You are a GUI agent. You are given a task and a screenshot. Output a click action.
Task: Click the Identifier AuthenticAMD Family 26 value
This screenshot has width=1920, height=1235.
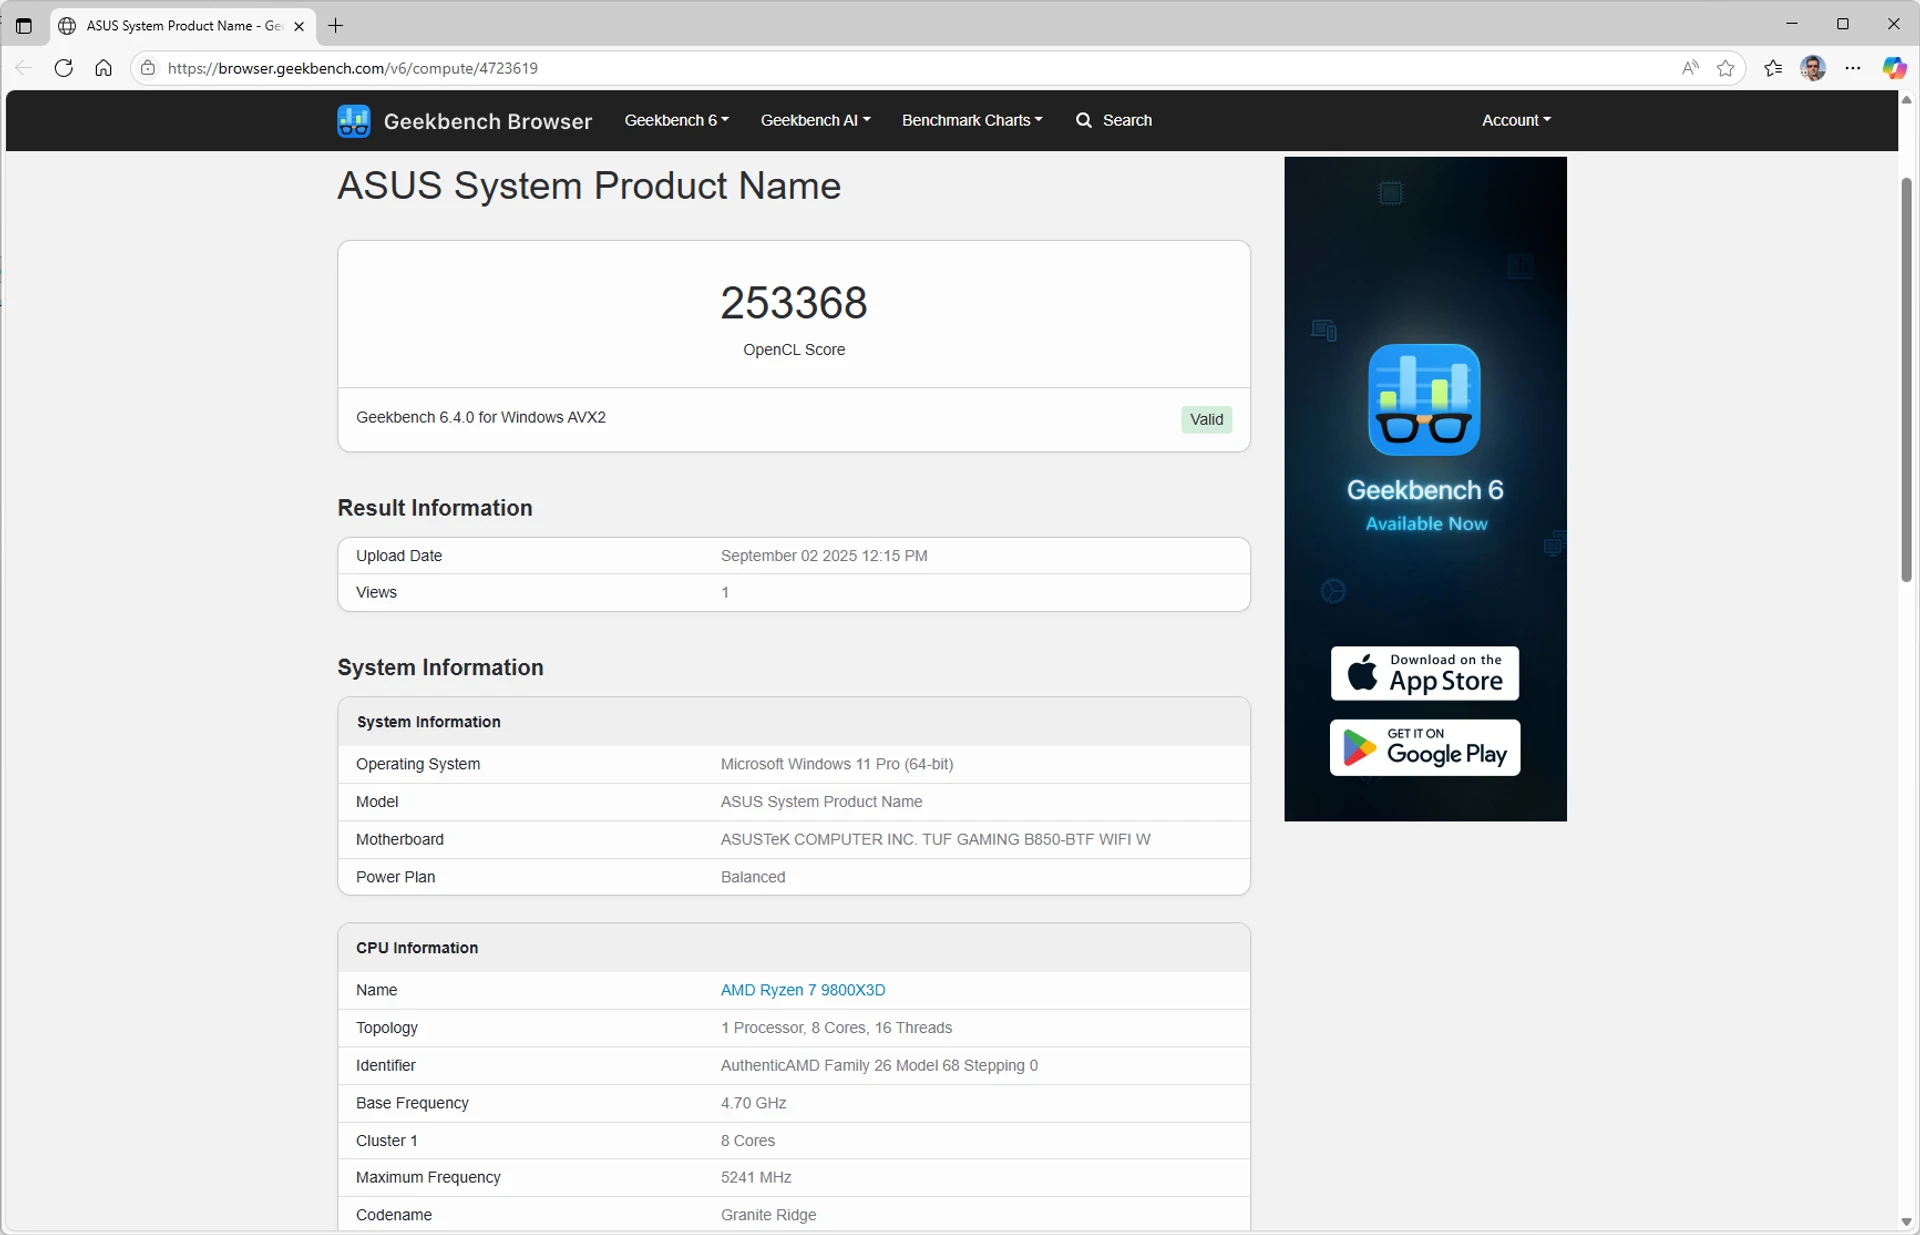(879, 1066)
